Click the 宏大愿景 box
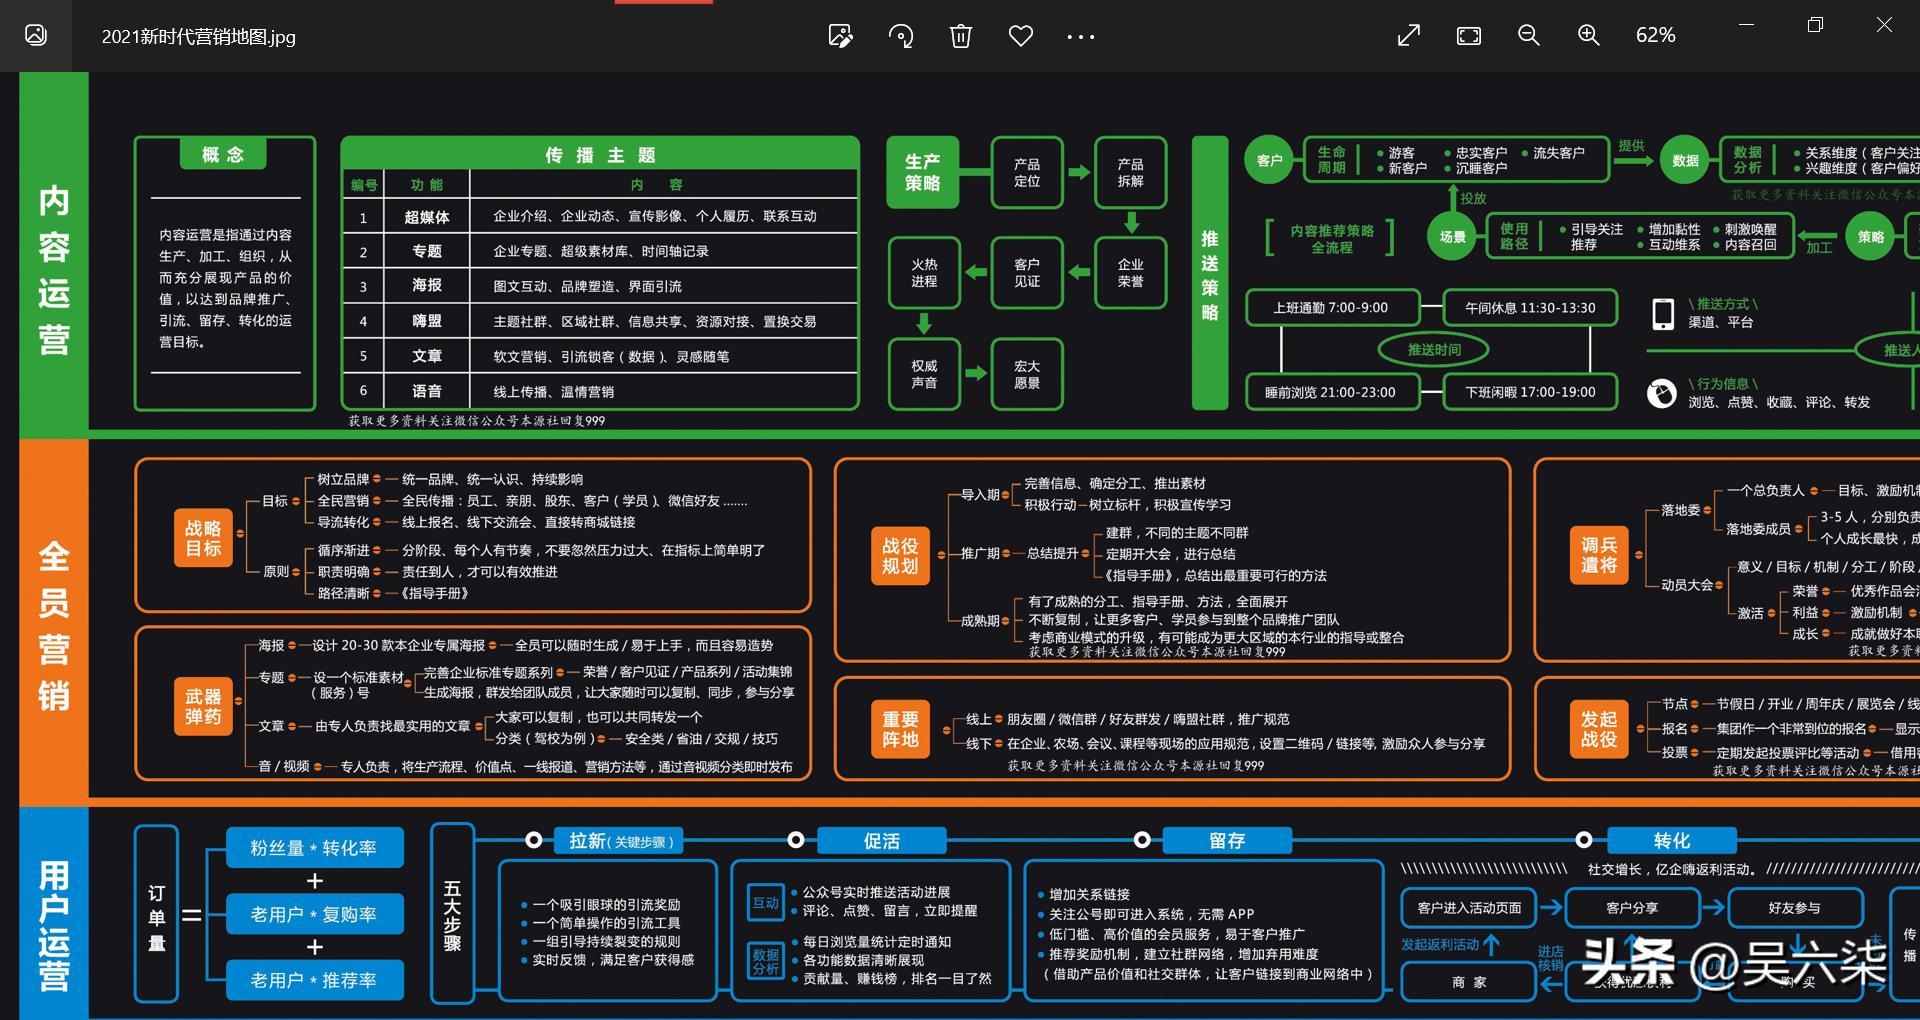 (1027, 374)
